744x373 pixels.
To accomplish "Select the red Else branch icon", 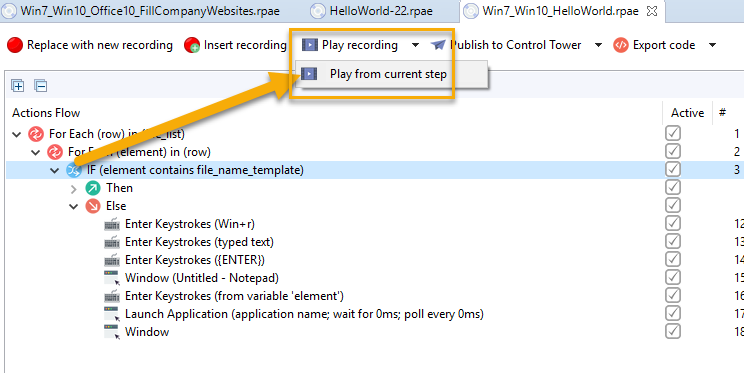I will point(93,206).
